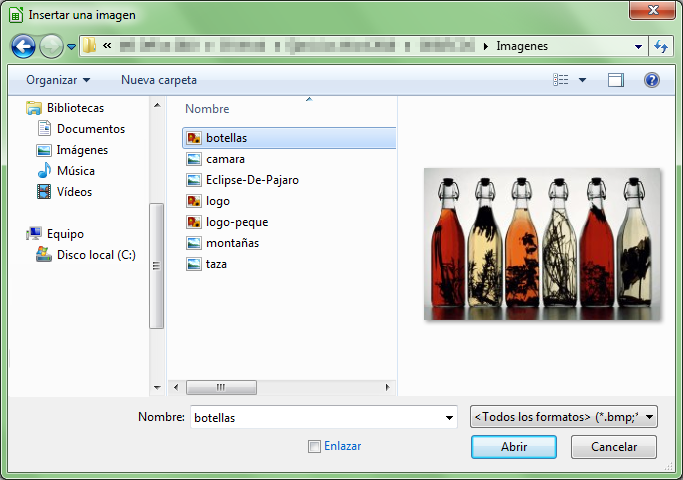
Task: Open Música library
Action: (76, 171)
